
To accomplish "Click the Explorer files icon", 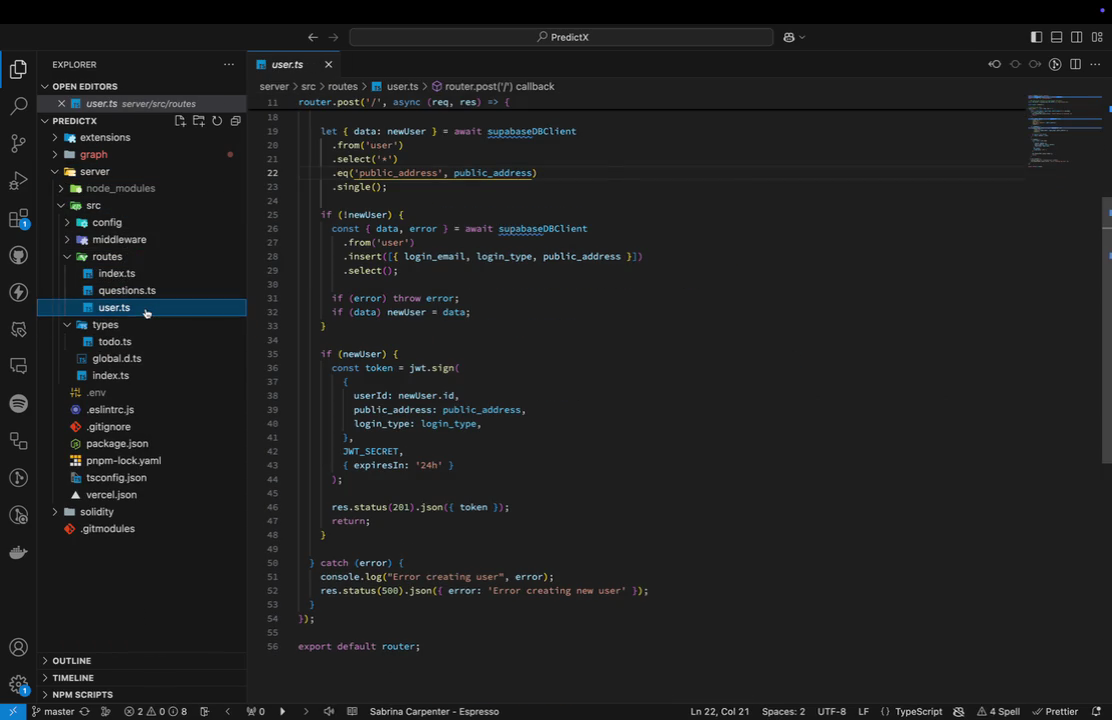I will coord(18,69).
